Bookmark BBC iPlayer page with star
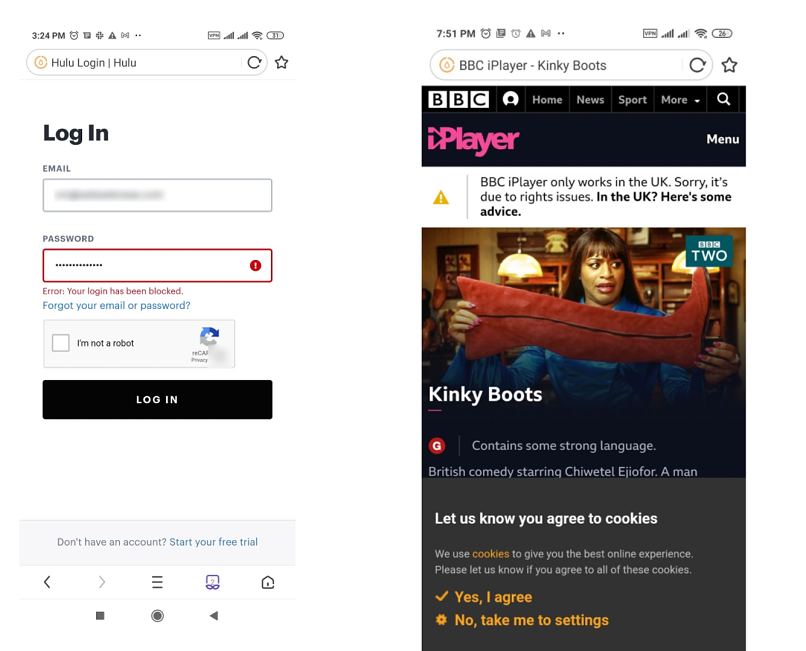The height and width of the screenshot is (651, 806). tap(729, 65)
